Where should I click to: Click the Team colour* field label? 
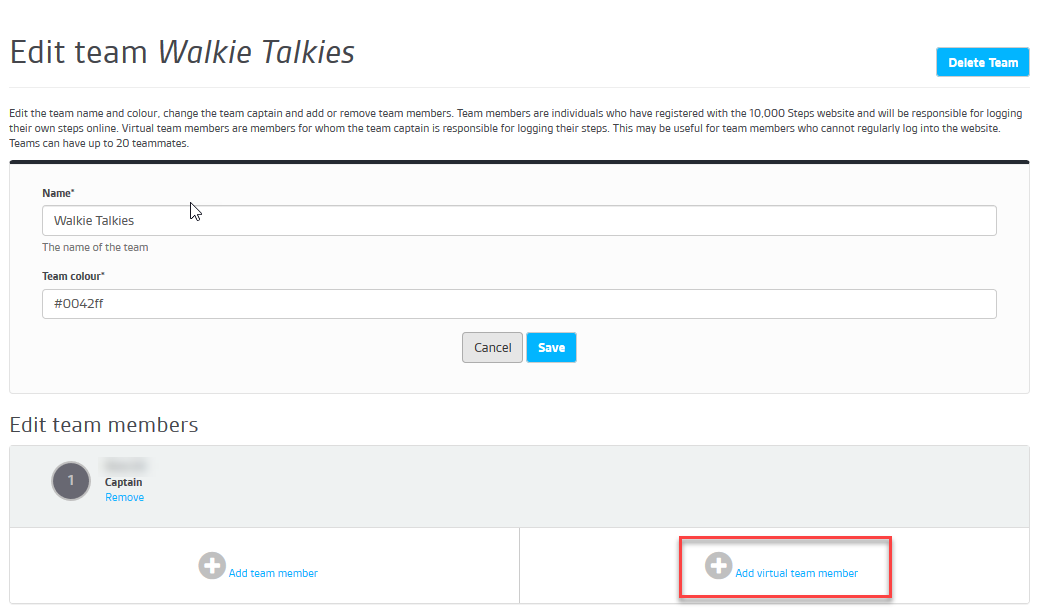point(75,276)
